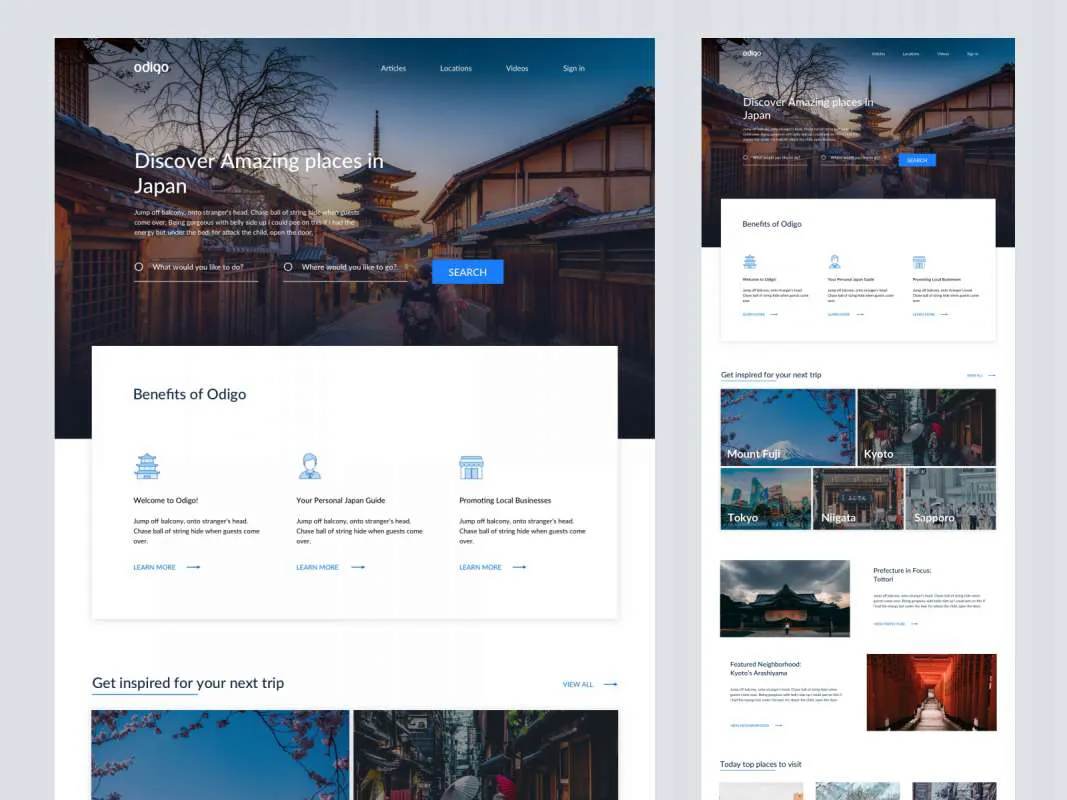Click the pagoda icon above Welcome to Odigo in the large mockup
Image resolution: width=1067 pixels, height=800 pixels.
coord(147,466)
